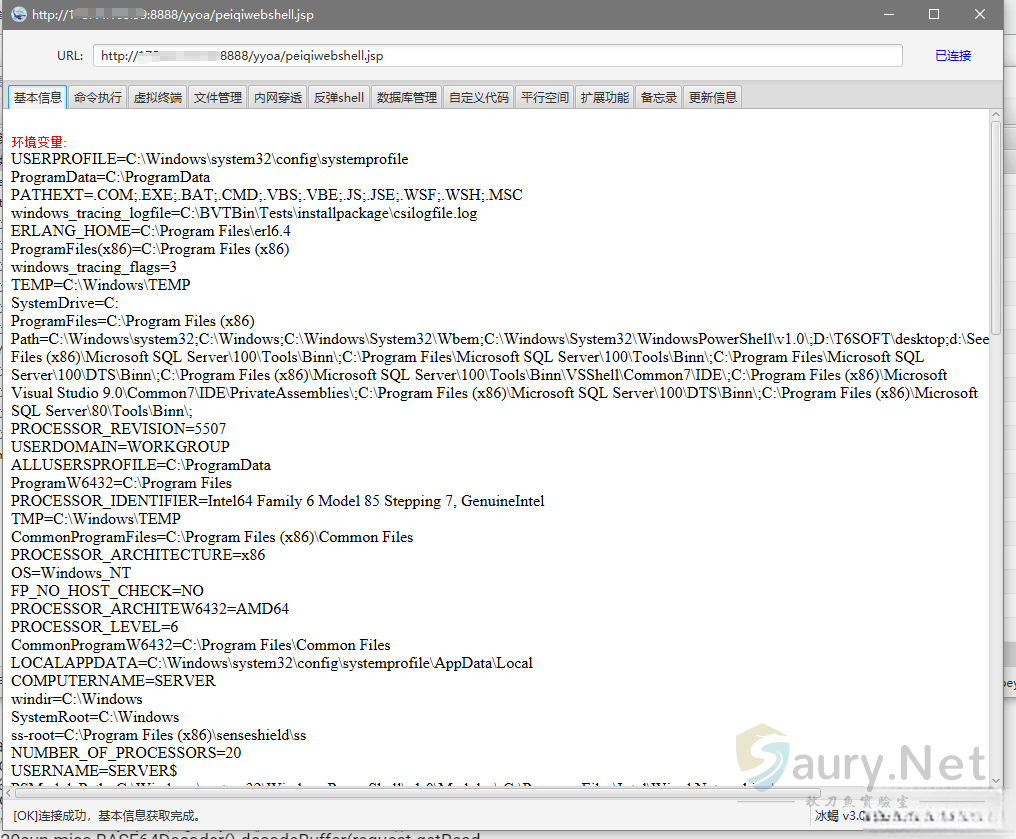Click the blue 已连接 status link
The height and width of the screenshot is (839, 1016).
click(953, 56)
